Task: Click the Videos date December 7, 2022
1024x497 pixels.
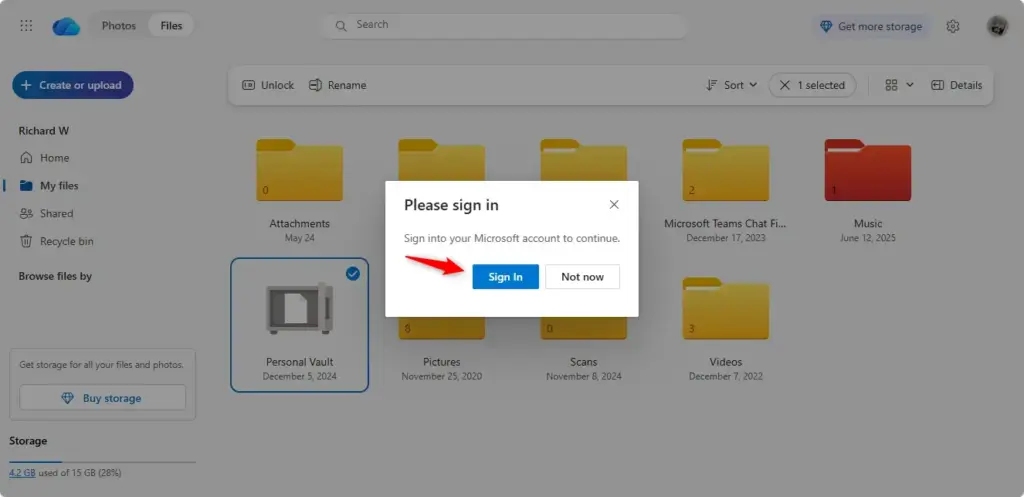Action: point(726,376)
